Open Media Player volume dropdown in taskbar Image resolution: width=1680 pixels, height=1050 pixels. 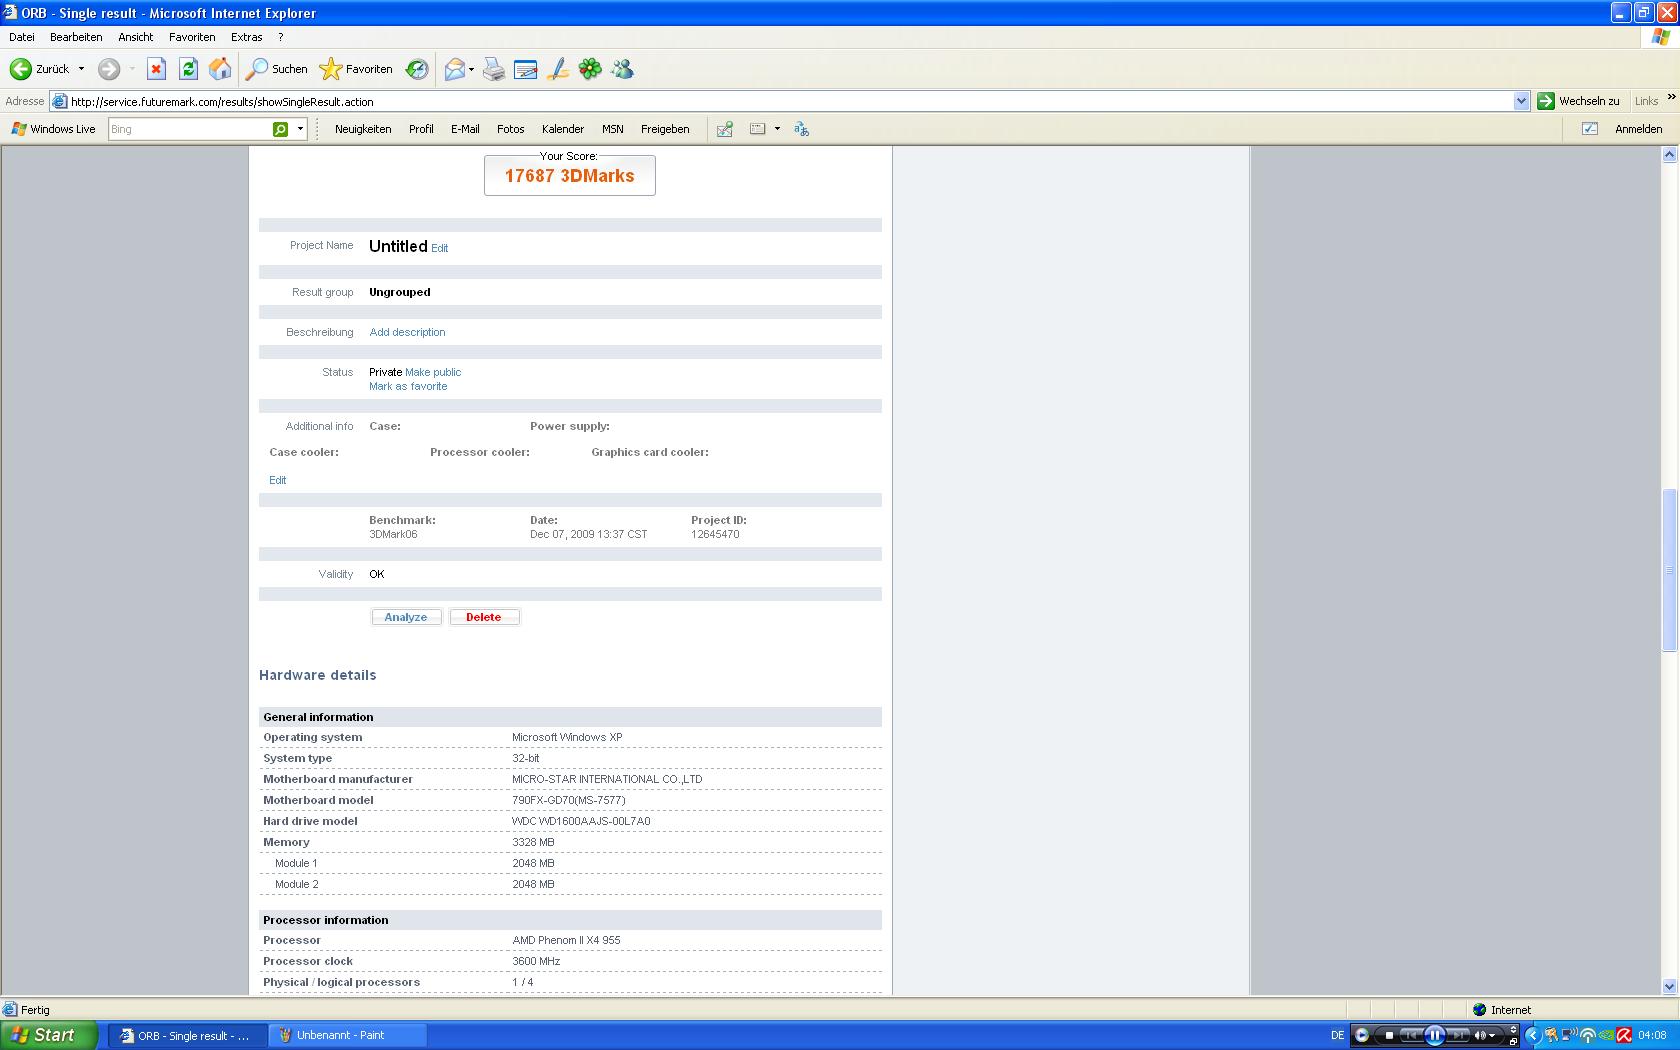coord(1492,1035)
